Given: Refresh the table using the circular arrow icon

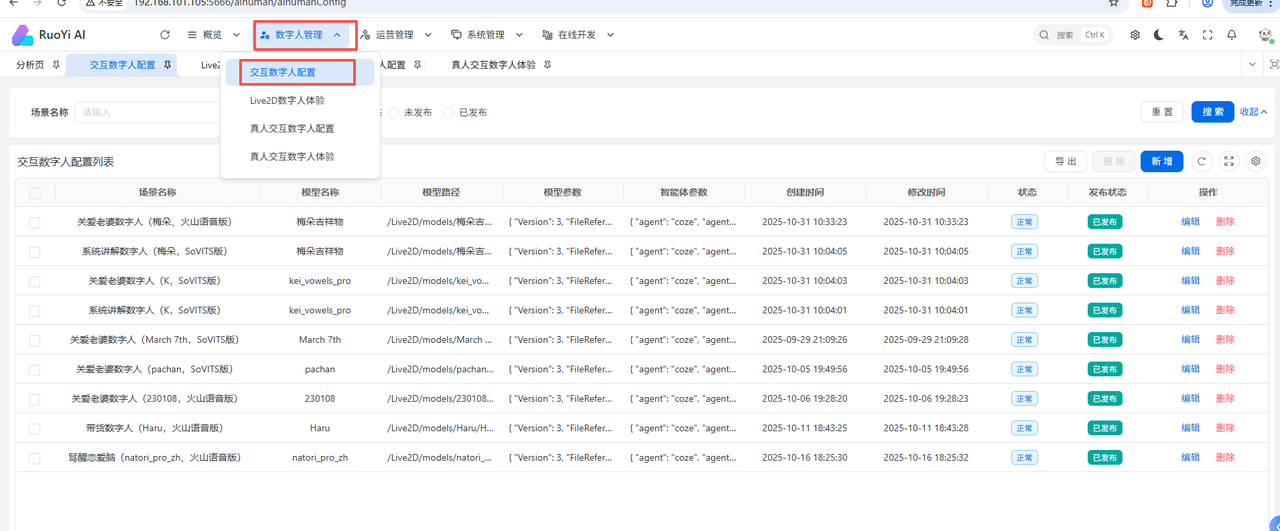Looking at the screenshot, I should pos(1202,161).
